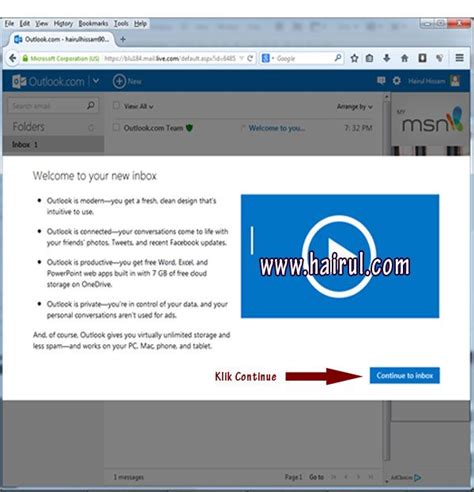This screenshot has width=474, height=492.
Task: Open the View All dropdown
Action: [x=138, y=106]
